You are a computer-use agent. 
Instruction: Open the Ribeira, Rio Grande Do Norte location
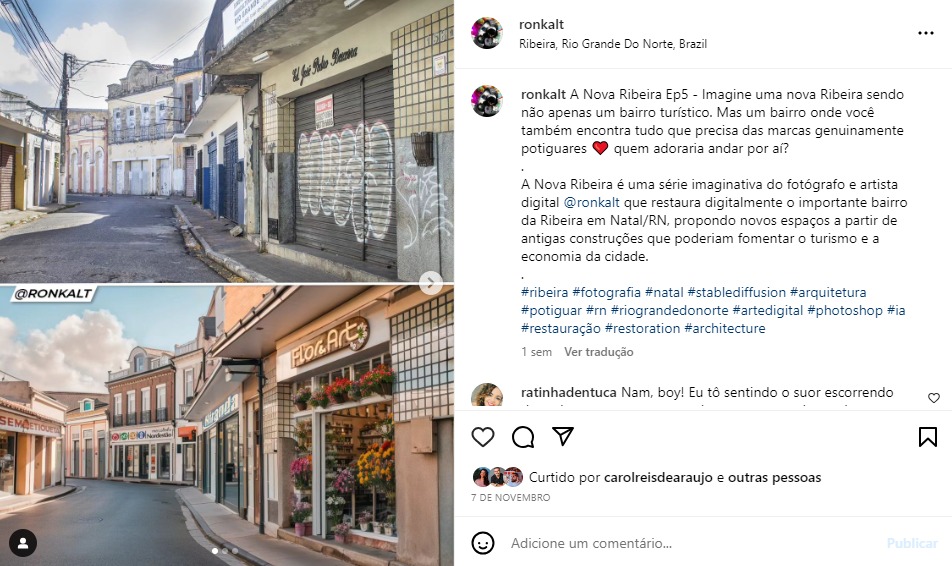[613, 44]
